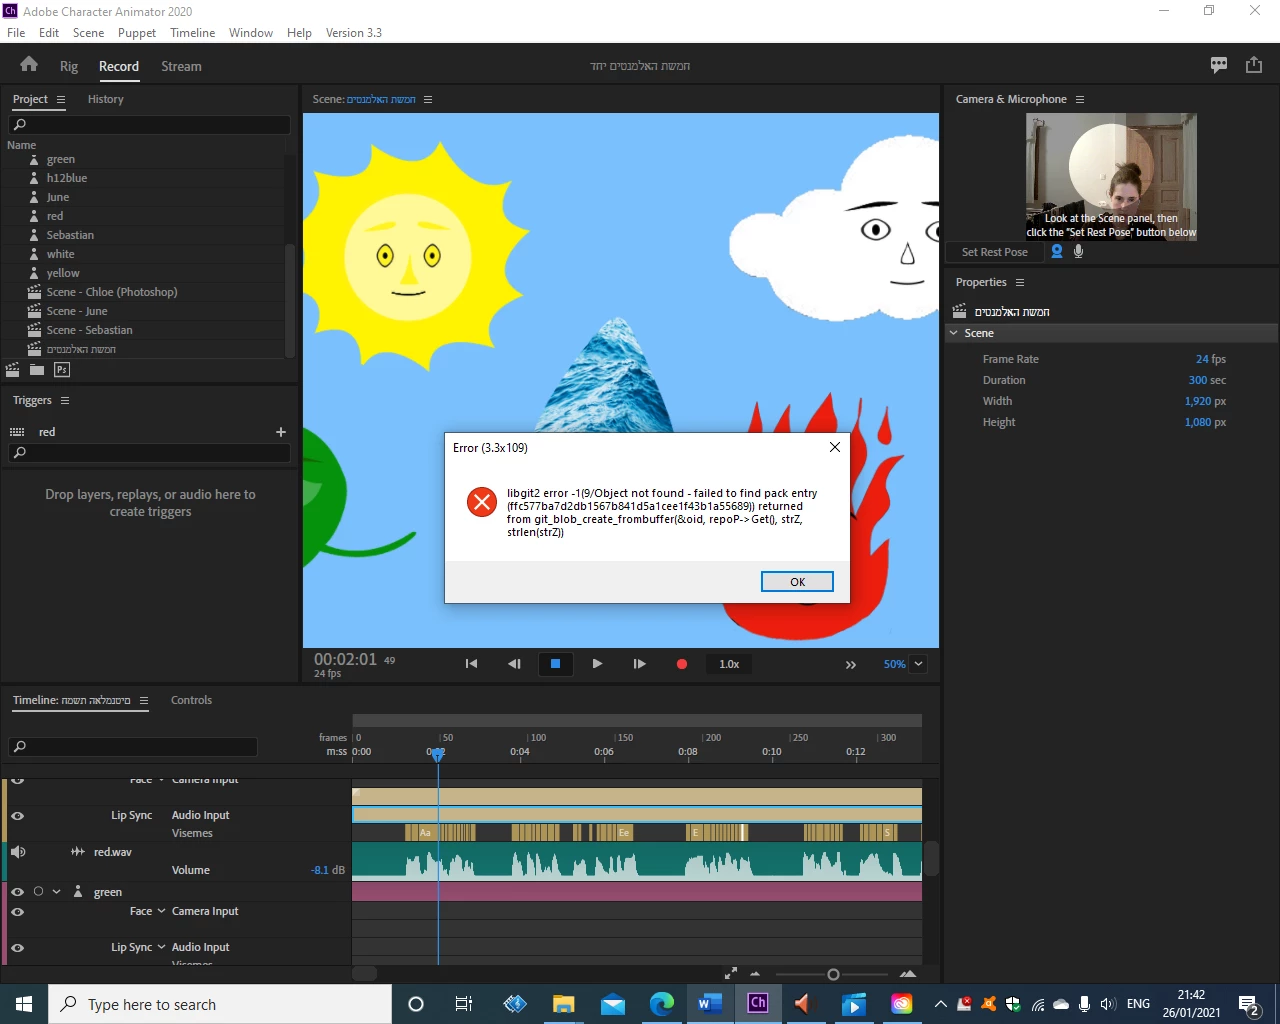Create a new scene via the clapperboard icon below the Project list
Viewport: 1280px width, 1024px height.
point(13,370)
